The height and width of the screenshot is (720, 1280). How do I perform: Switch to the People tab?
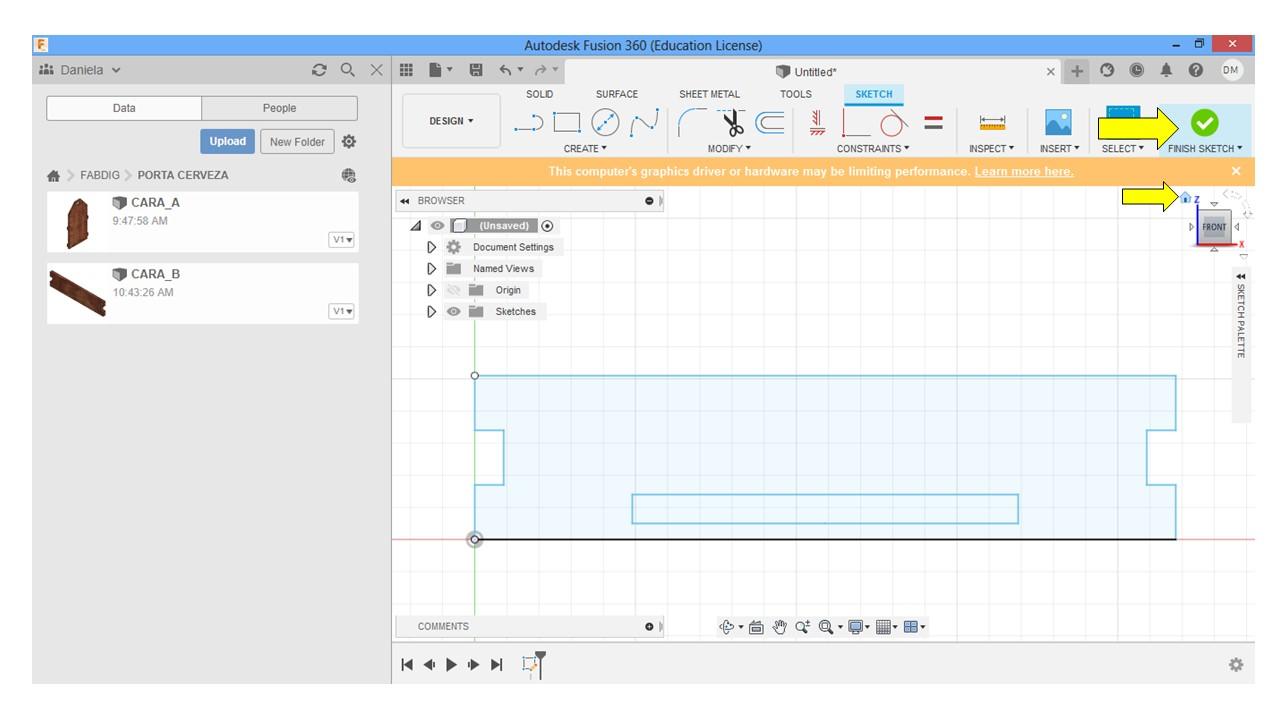[280, 108]
